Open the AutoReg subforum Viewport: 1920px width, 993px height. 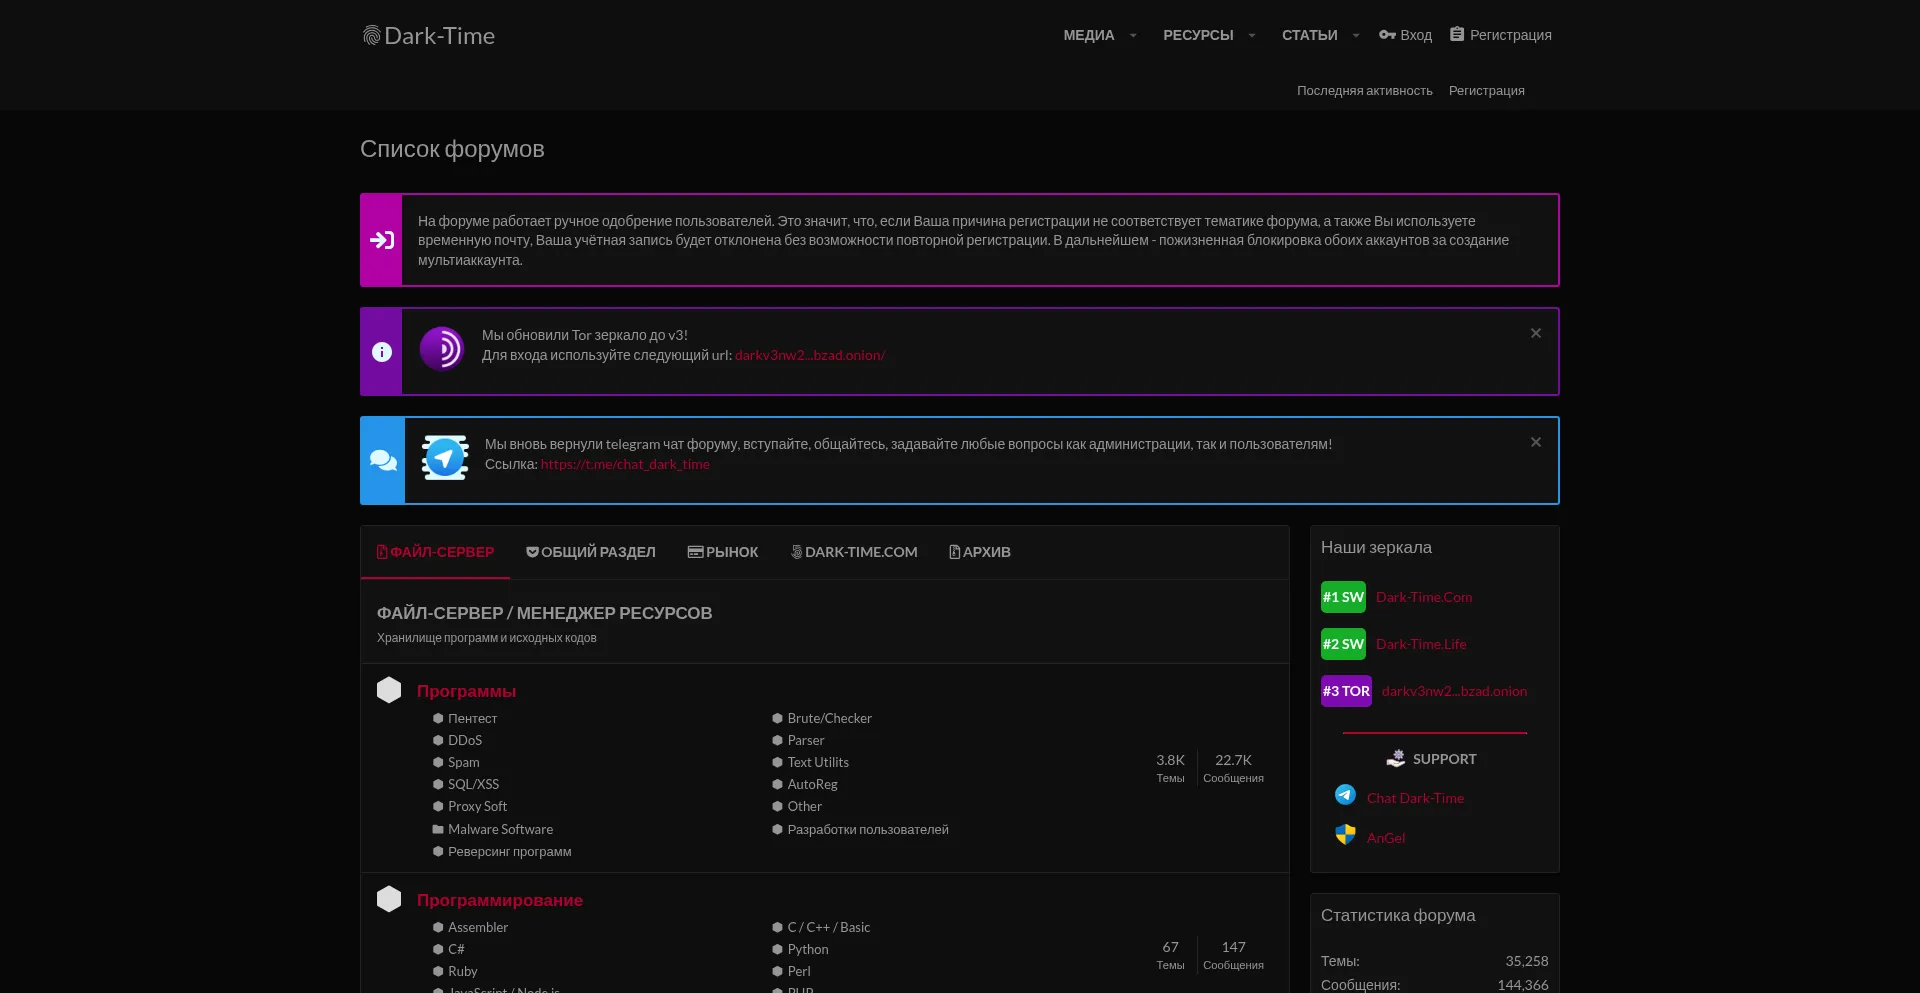[x=812, y=784]
